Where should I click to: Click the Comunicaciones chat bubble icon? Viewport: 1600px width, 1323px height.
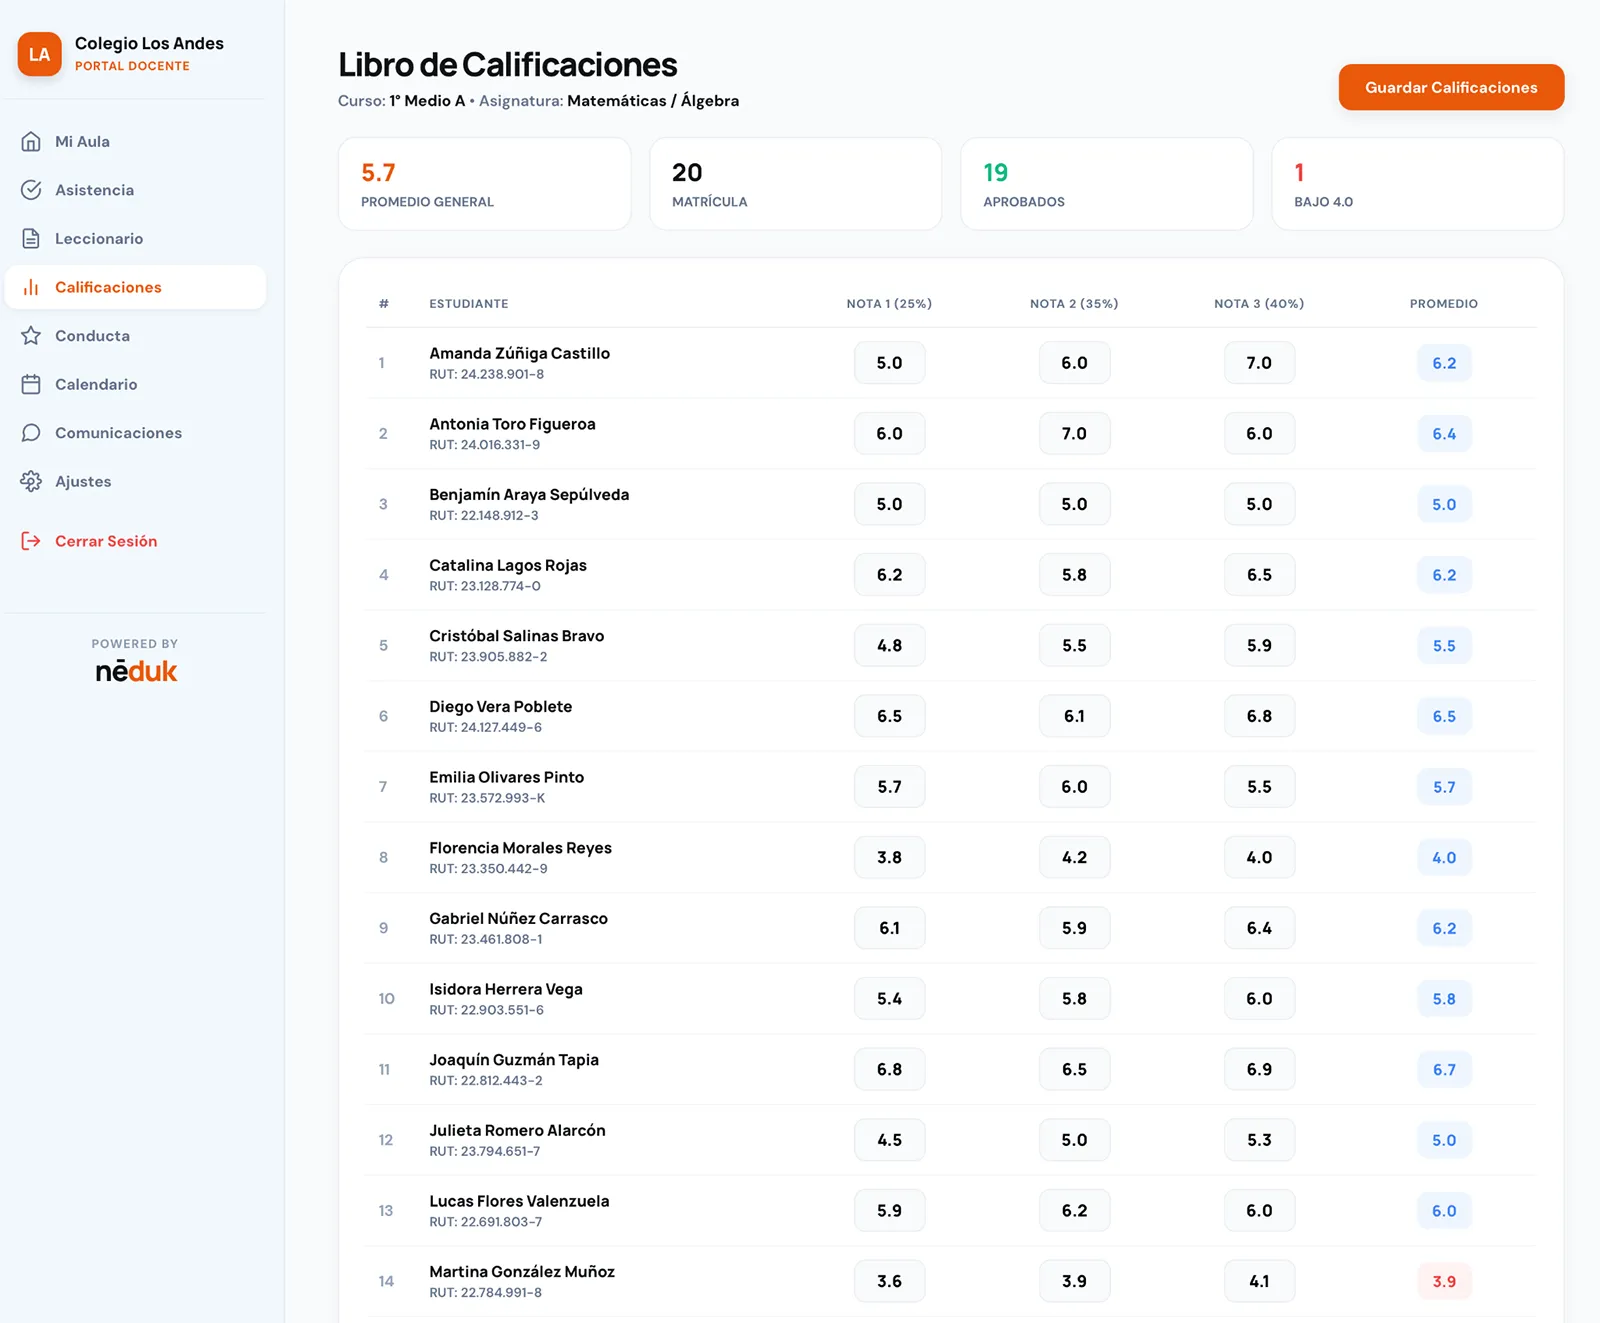coord(31,432)
